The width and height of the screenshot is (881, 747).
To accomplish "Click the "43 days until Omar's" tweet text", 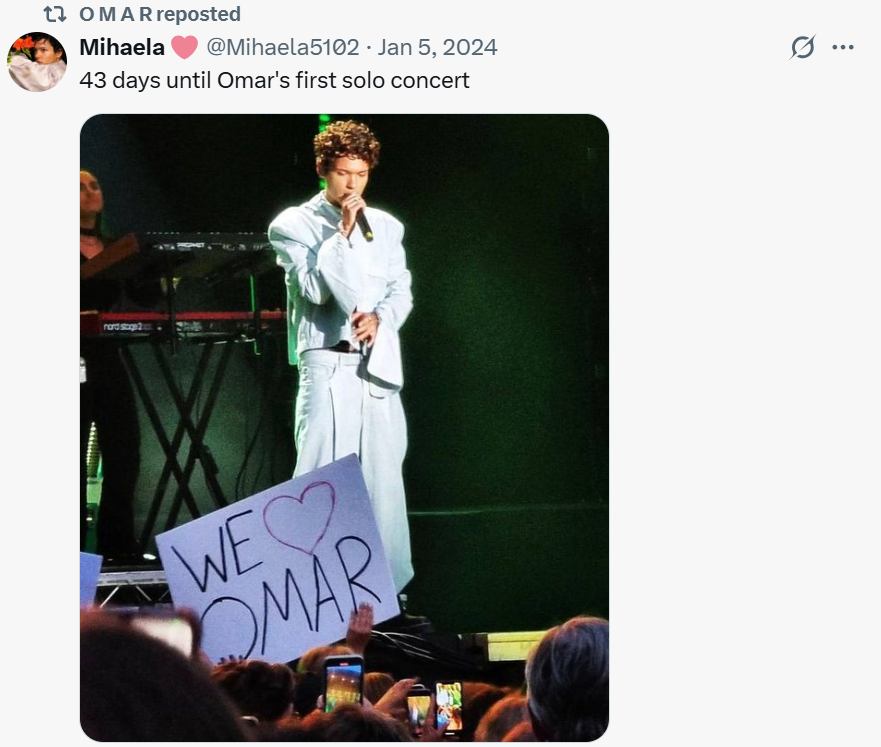I will 274,80.
